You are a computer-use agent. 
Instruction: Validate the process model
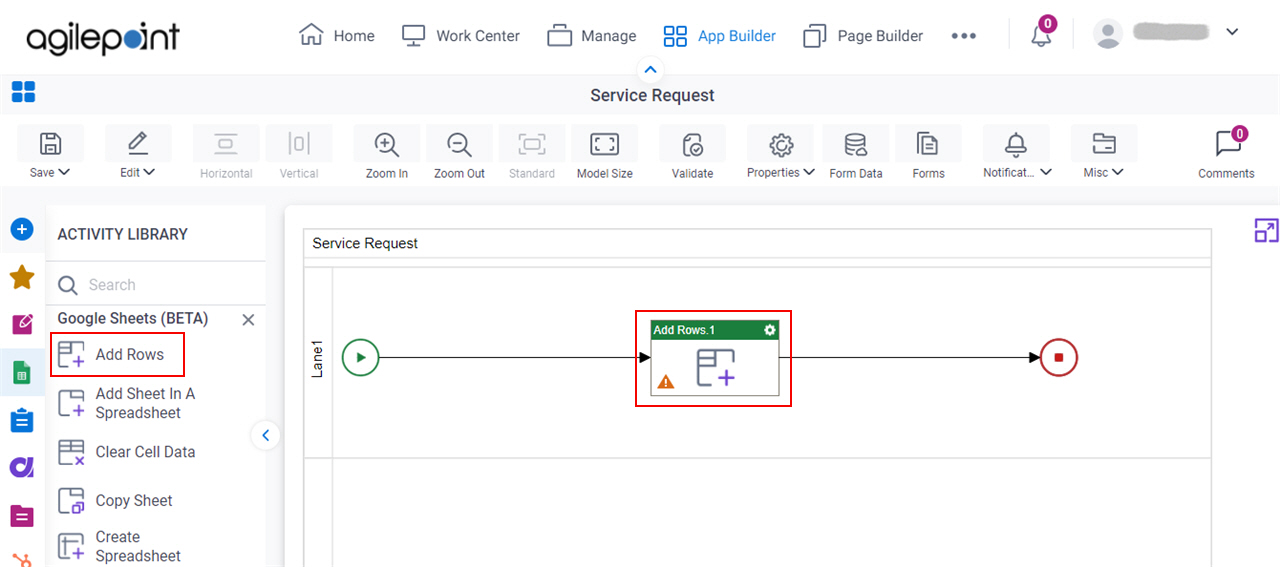pos(692,152)
